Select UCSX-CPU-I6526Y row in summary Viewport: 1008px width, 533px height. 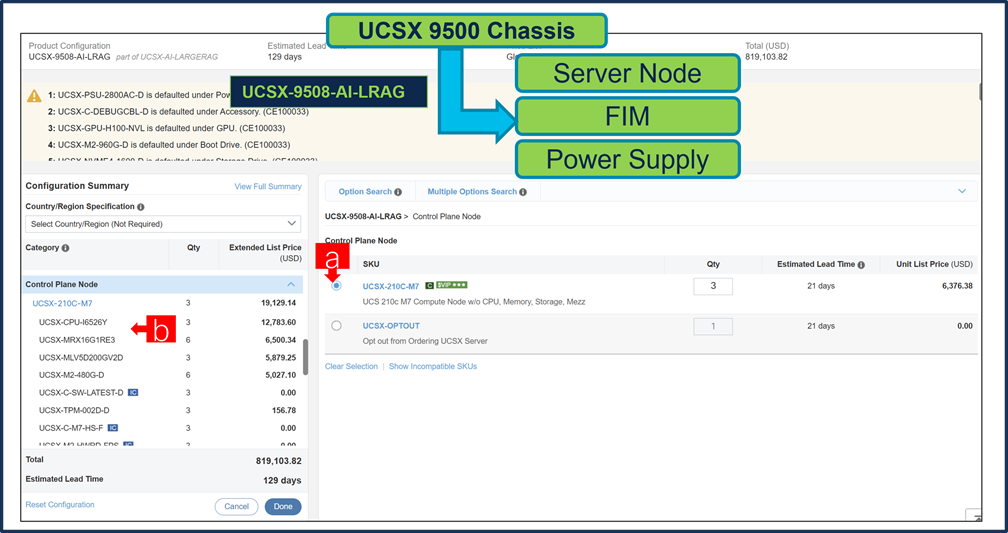(163, 322)
